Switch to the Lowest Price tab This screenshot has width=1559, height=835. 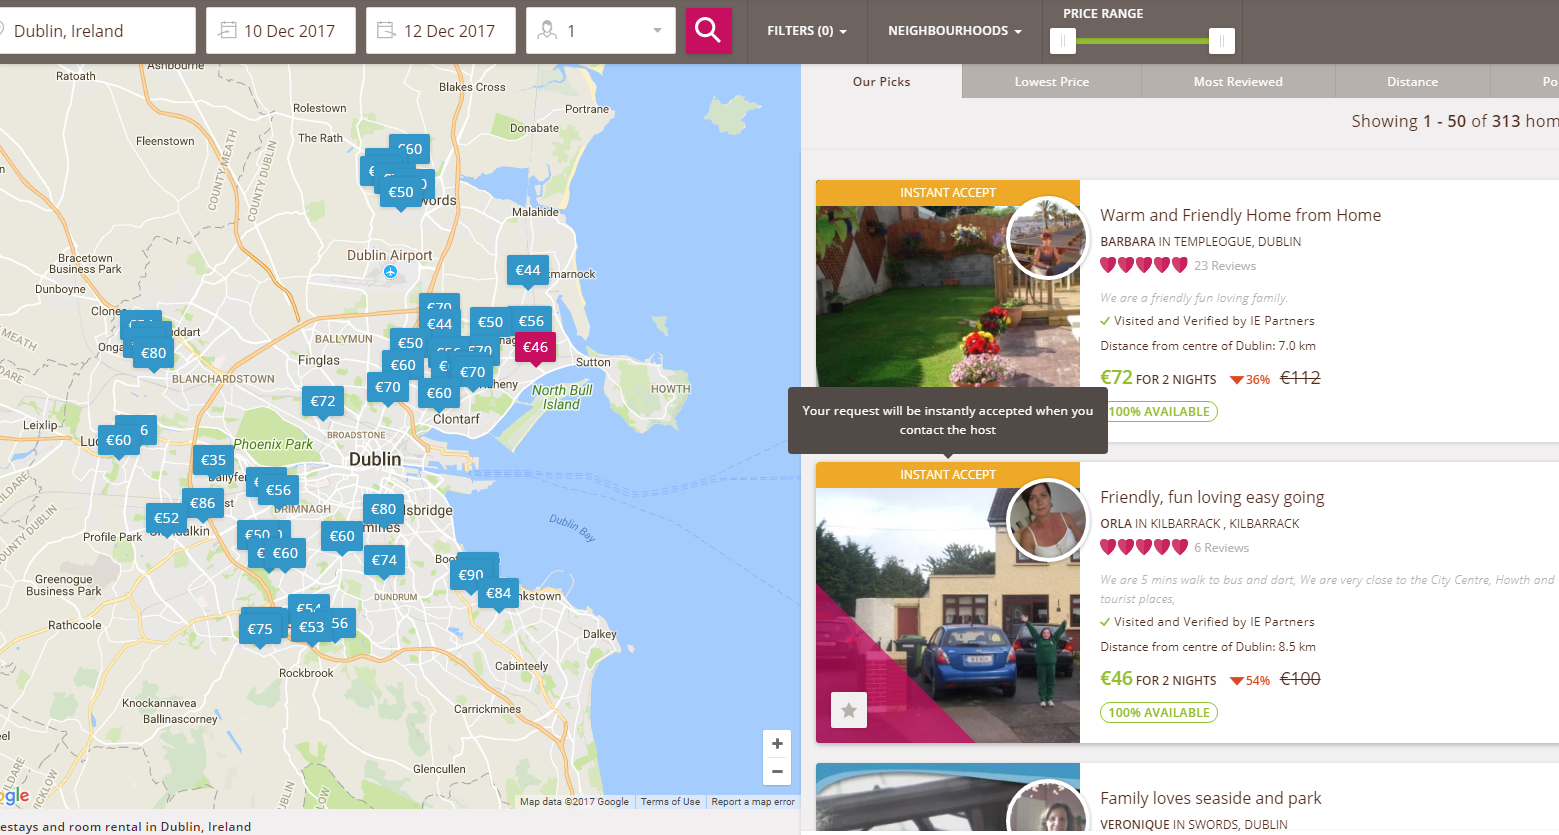(1051, 82)
